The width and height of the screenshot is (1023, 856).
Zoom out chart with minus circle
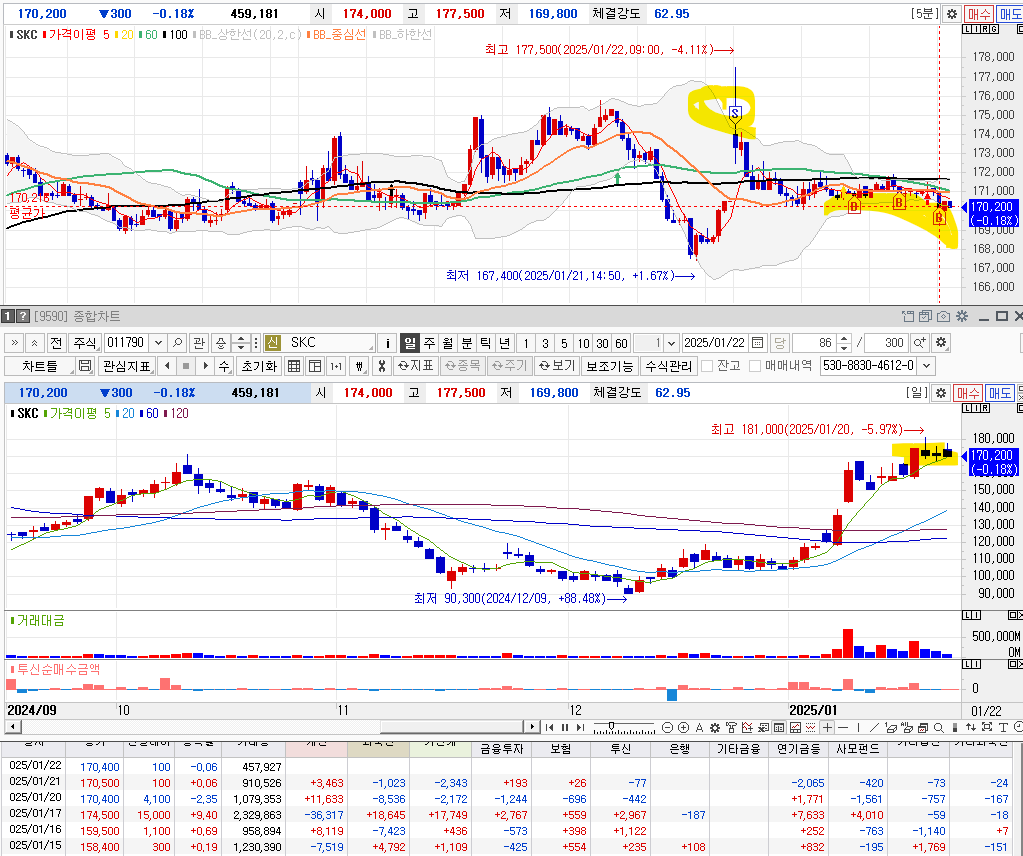(x=667, y=727)
